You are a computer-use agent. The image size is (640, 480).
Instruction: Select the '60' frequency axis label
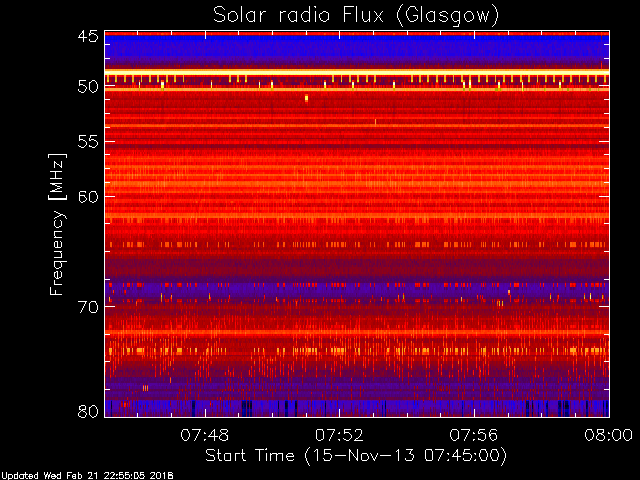coord(88,197)
